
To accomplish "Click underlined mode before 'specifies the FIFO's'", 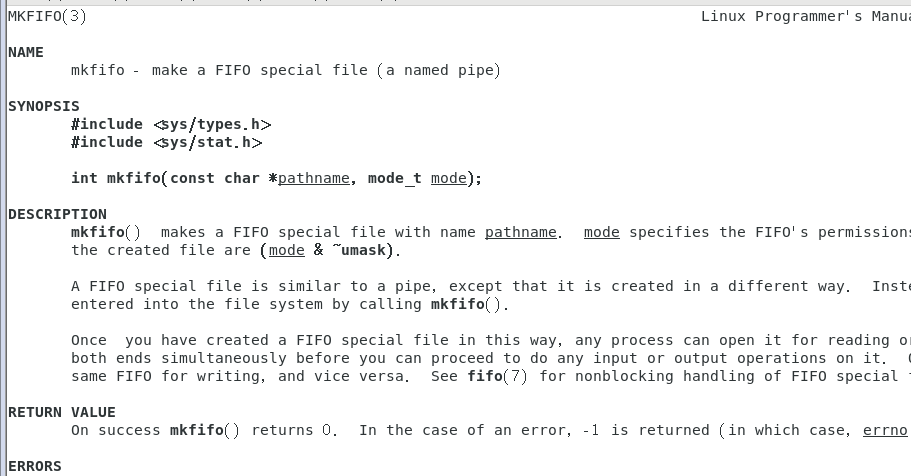I will point(602,232).
